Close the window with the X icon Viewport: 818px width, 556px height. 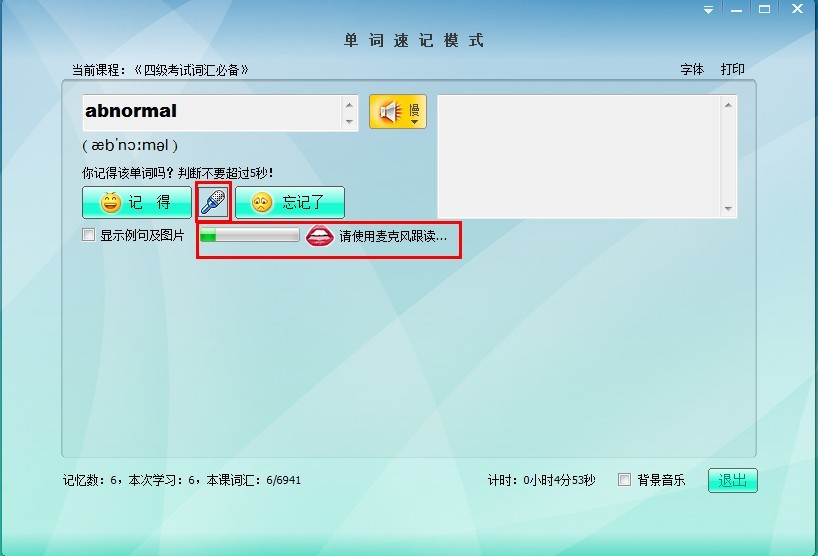(794, 9)
